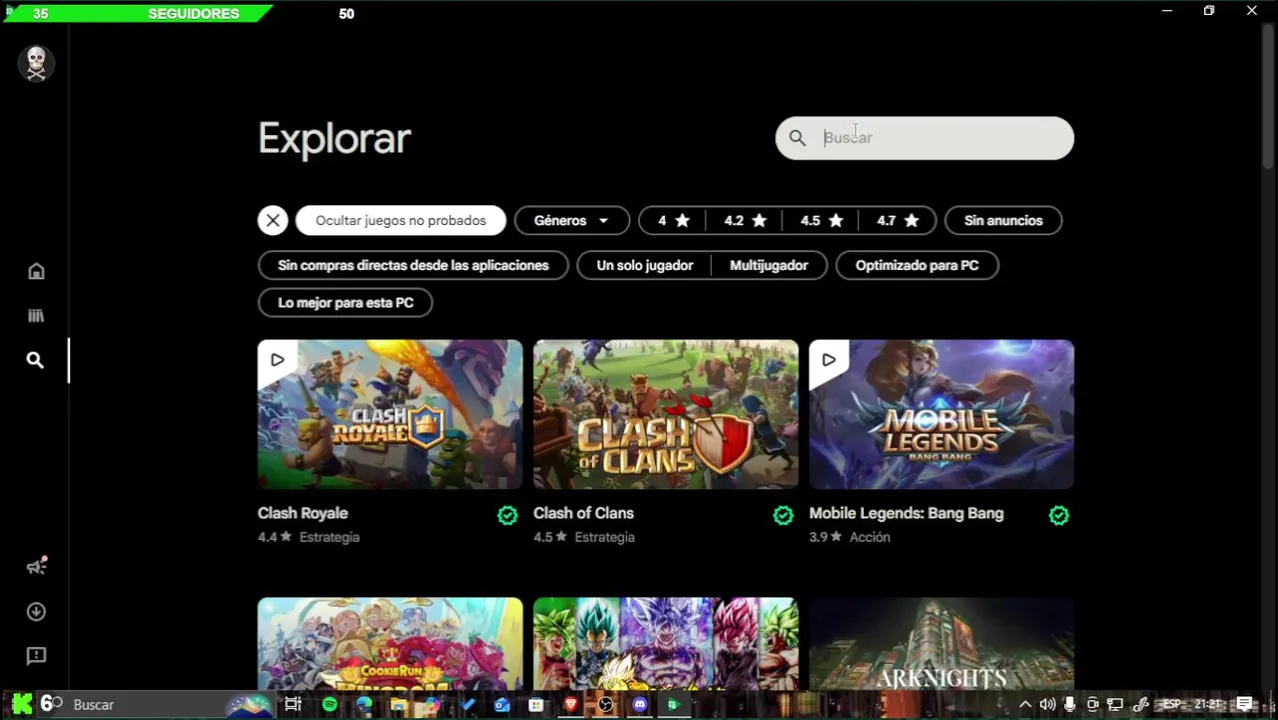The width and height of the screenshot is (1278, 720).
Task: Open the Arknights thumbnail
Action: (941, 644)
